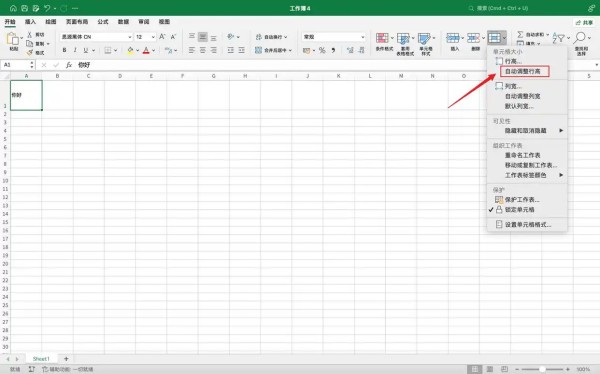Click the Home icon in title bar
The width and height of the screenshot is (600, 374).
click(13, 8)
